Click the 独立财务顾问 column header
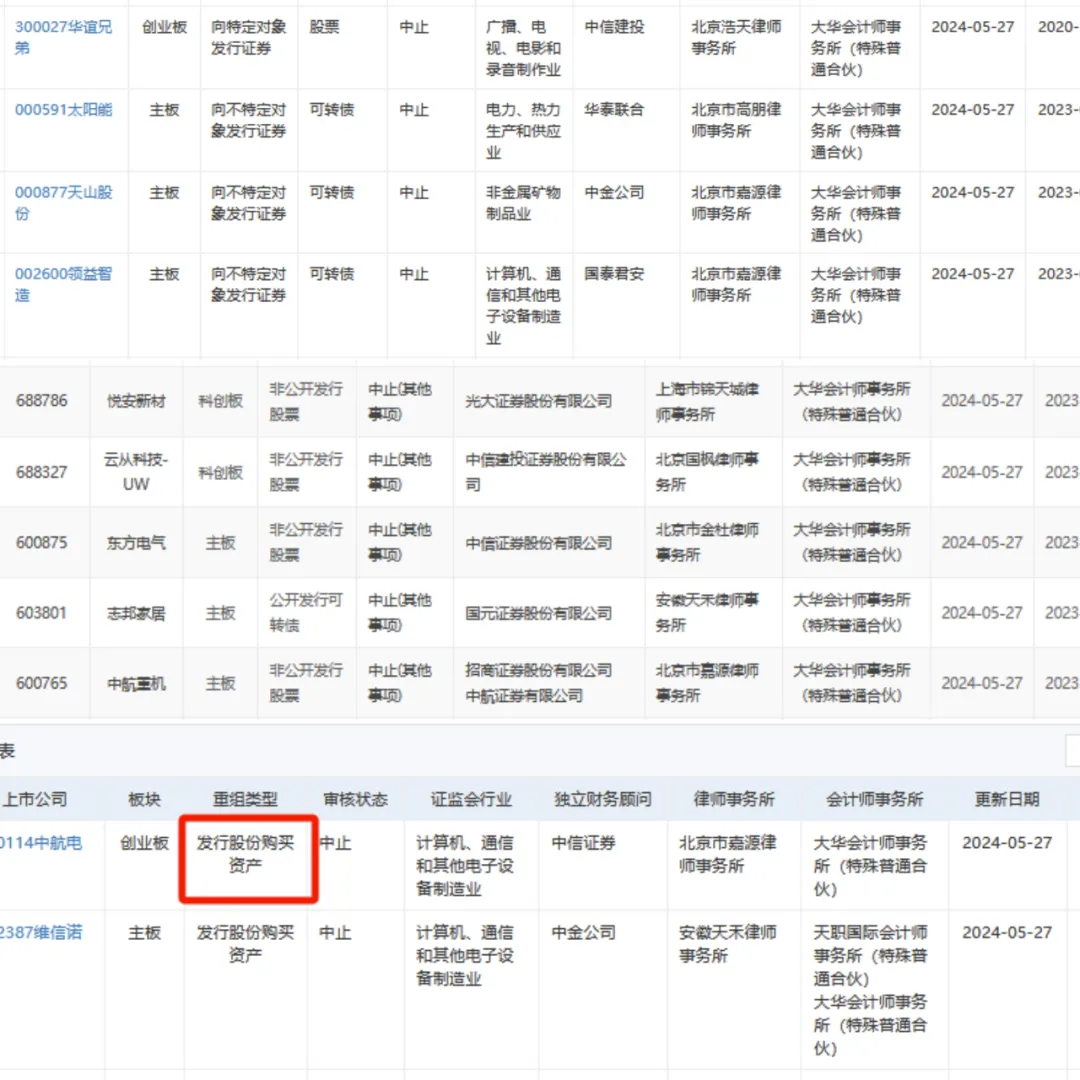The image size is (1080, 1080). click(603, 799)
